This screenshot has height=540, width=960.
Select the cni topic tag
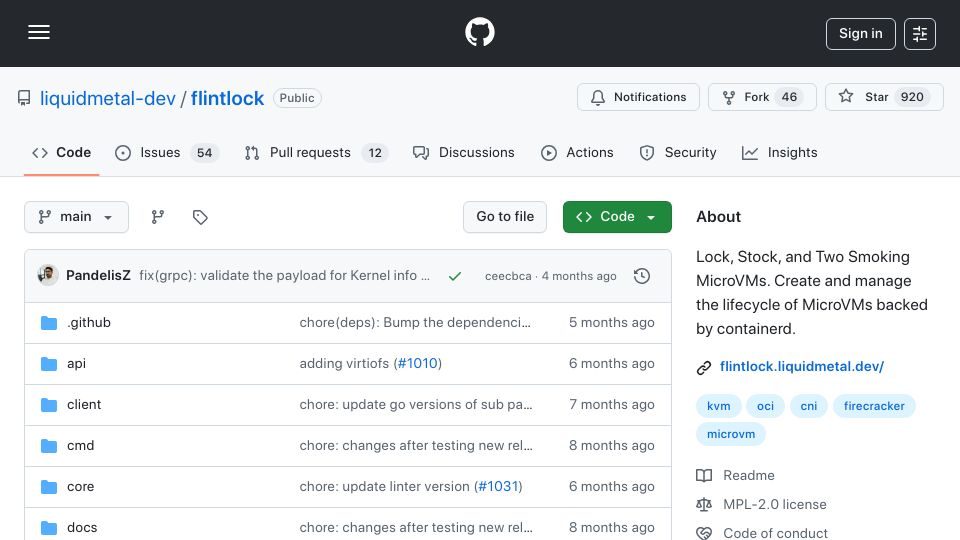809,406
